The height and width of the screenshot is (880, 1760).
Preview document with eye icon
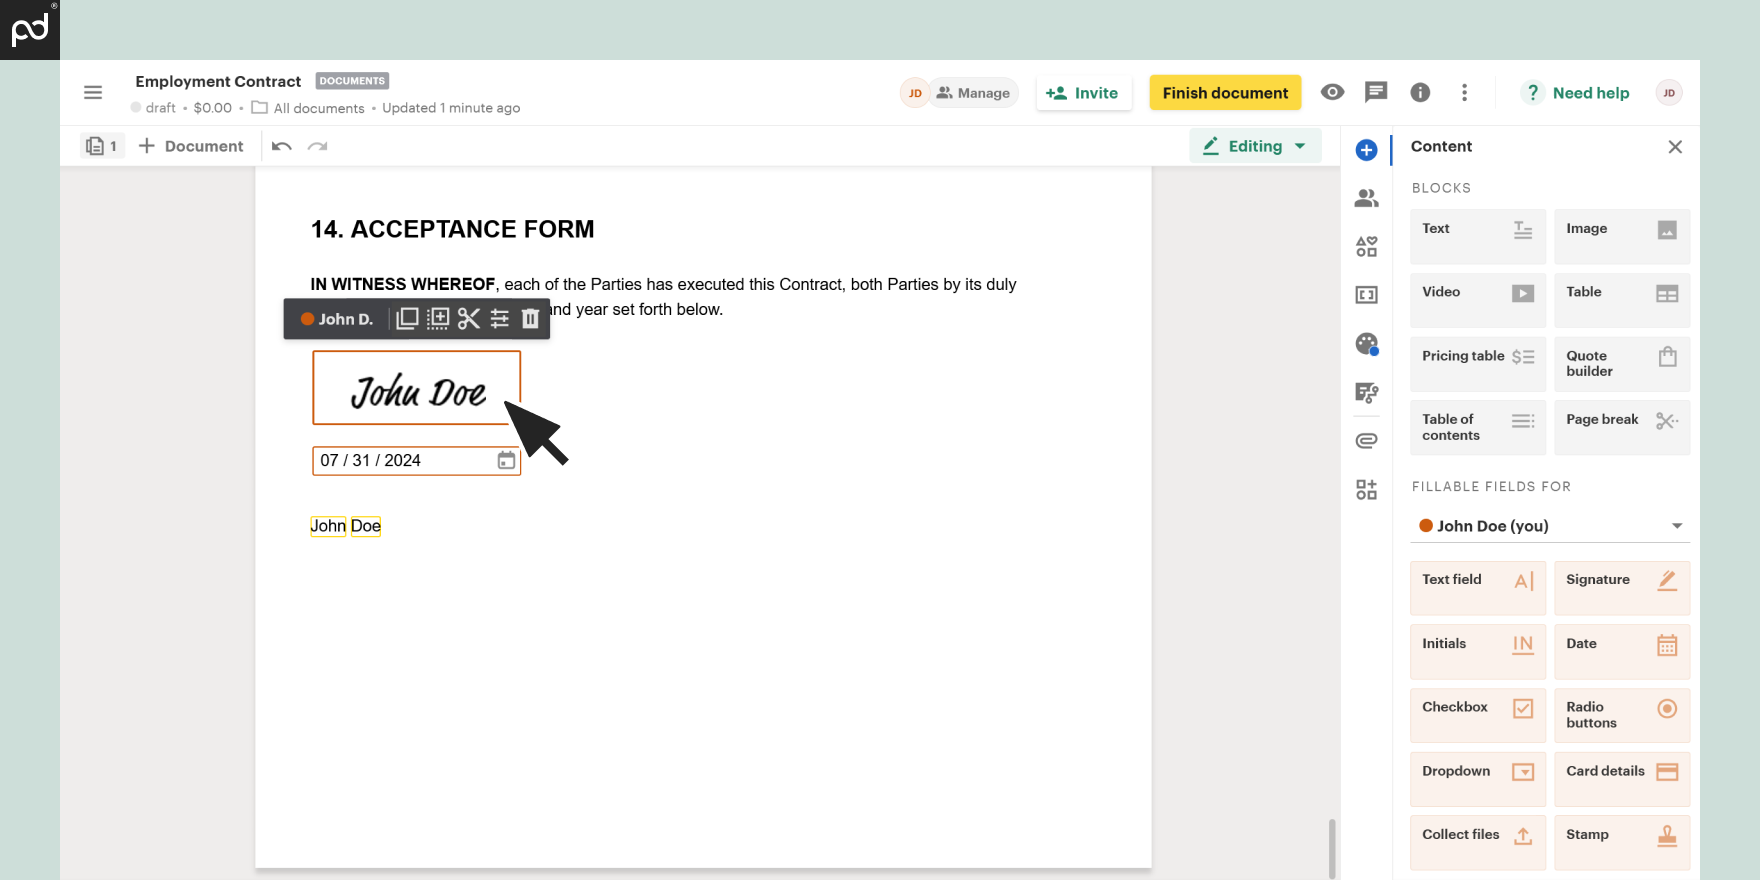point(1332,92)
